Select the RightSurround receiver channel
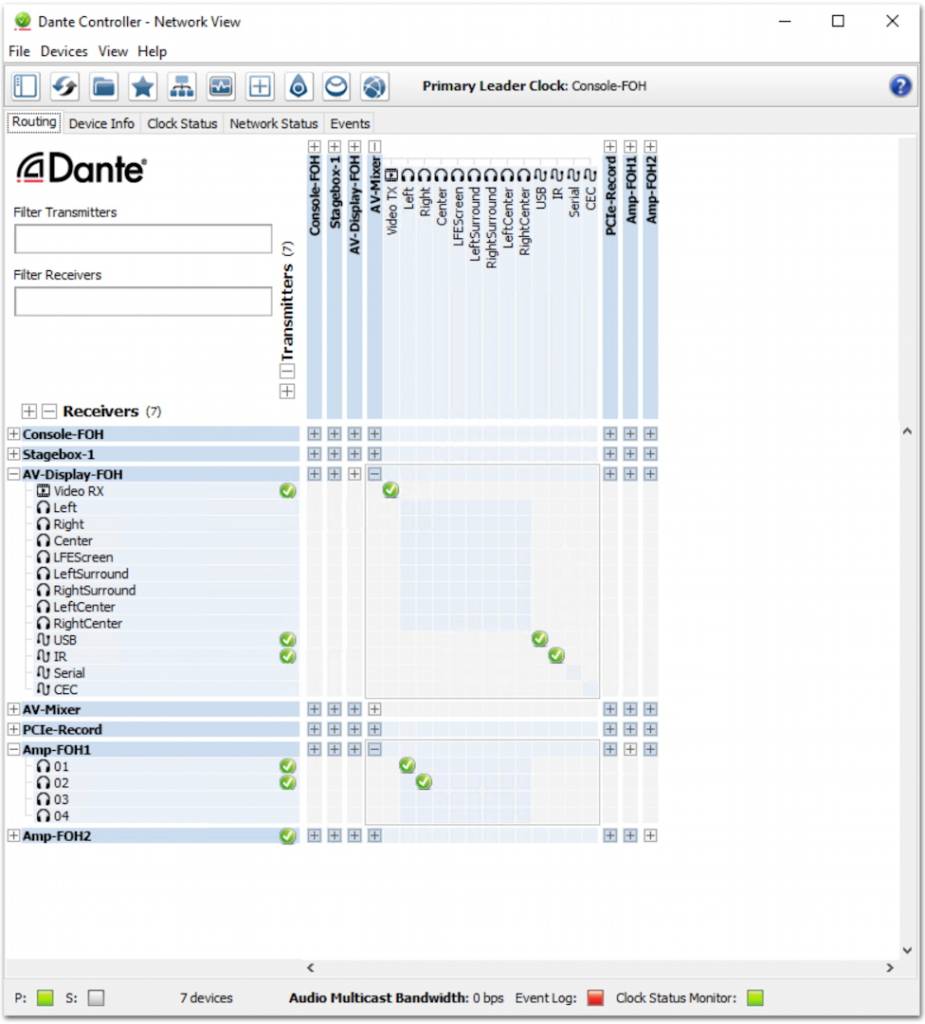The image size is (925, 1024). point(94,590)
